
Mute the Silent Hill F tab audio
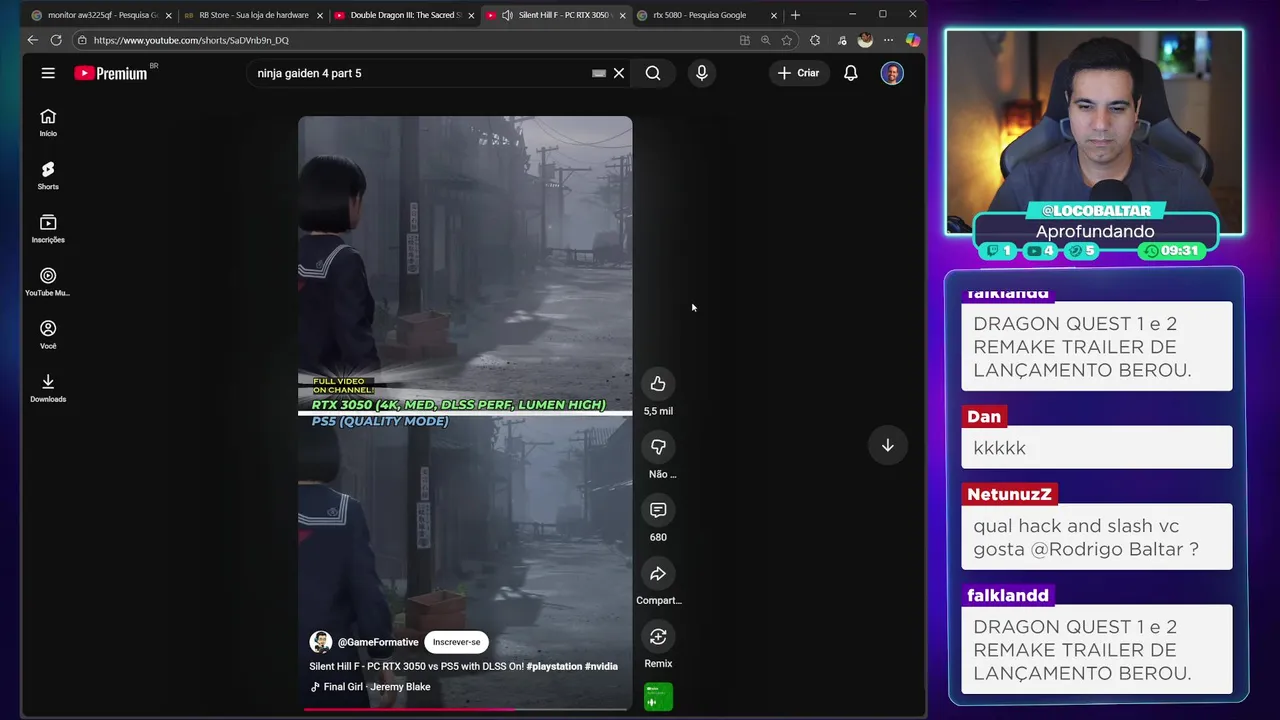(x=507, y=15)
